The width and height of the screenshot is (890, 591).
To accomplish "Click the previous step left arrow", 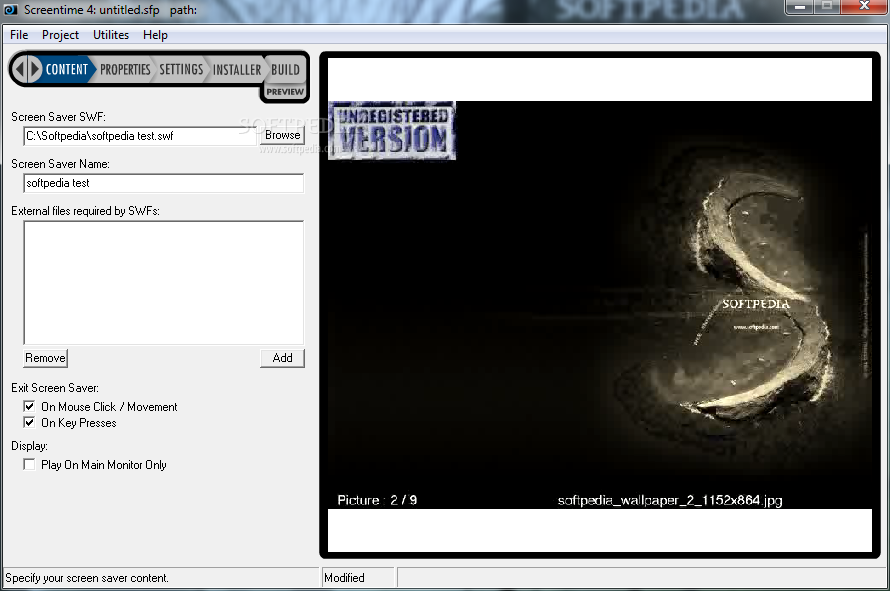I will click(x=20, y=69).
